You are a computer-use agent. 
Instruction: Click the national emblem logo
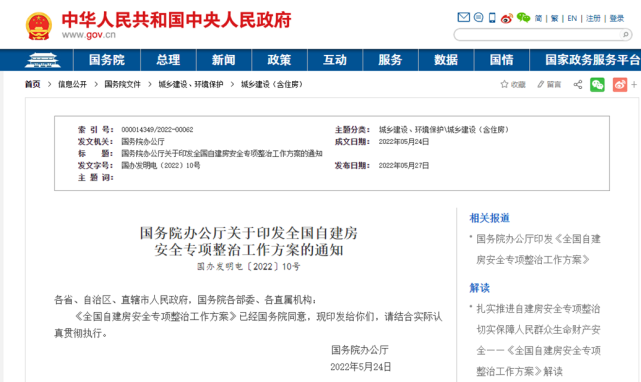[x=38, y=26]
